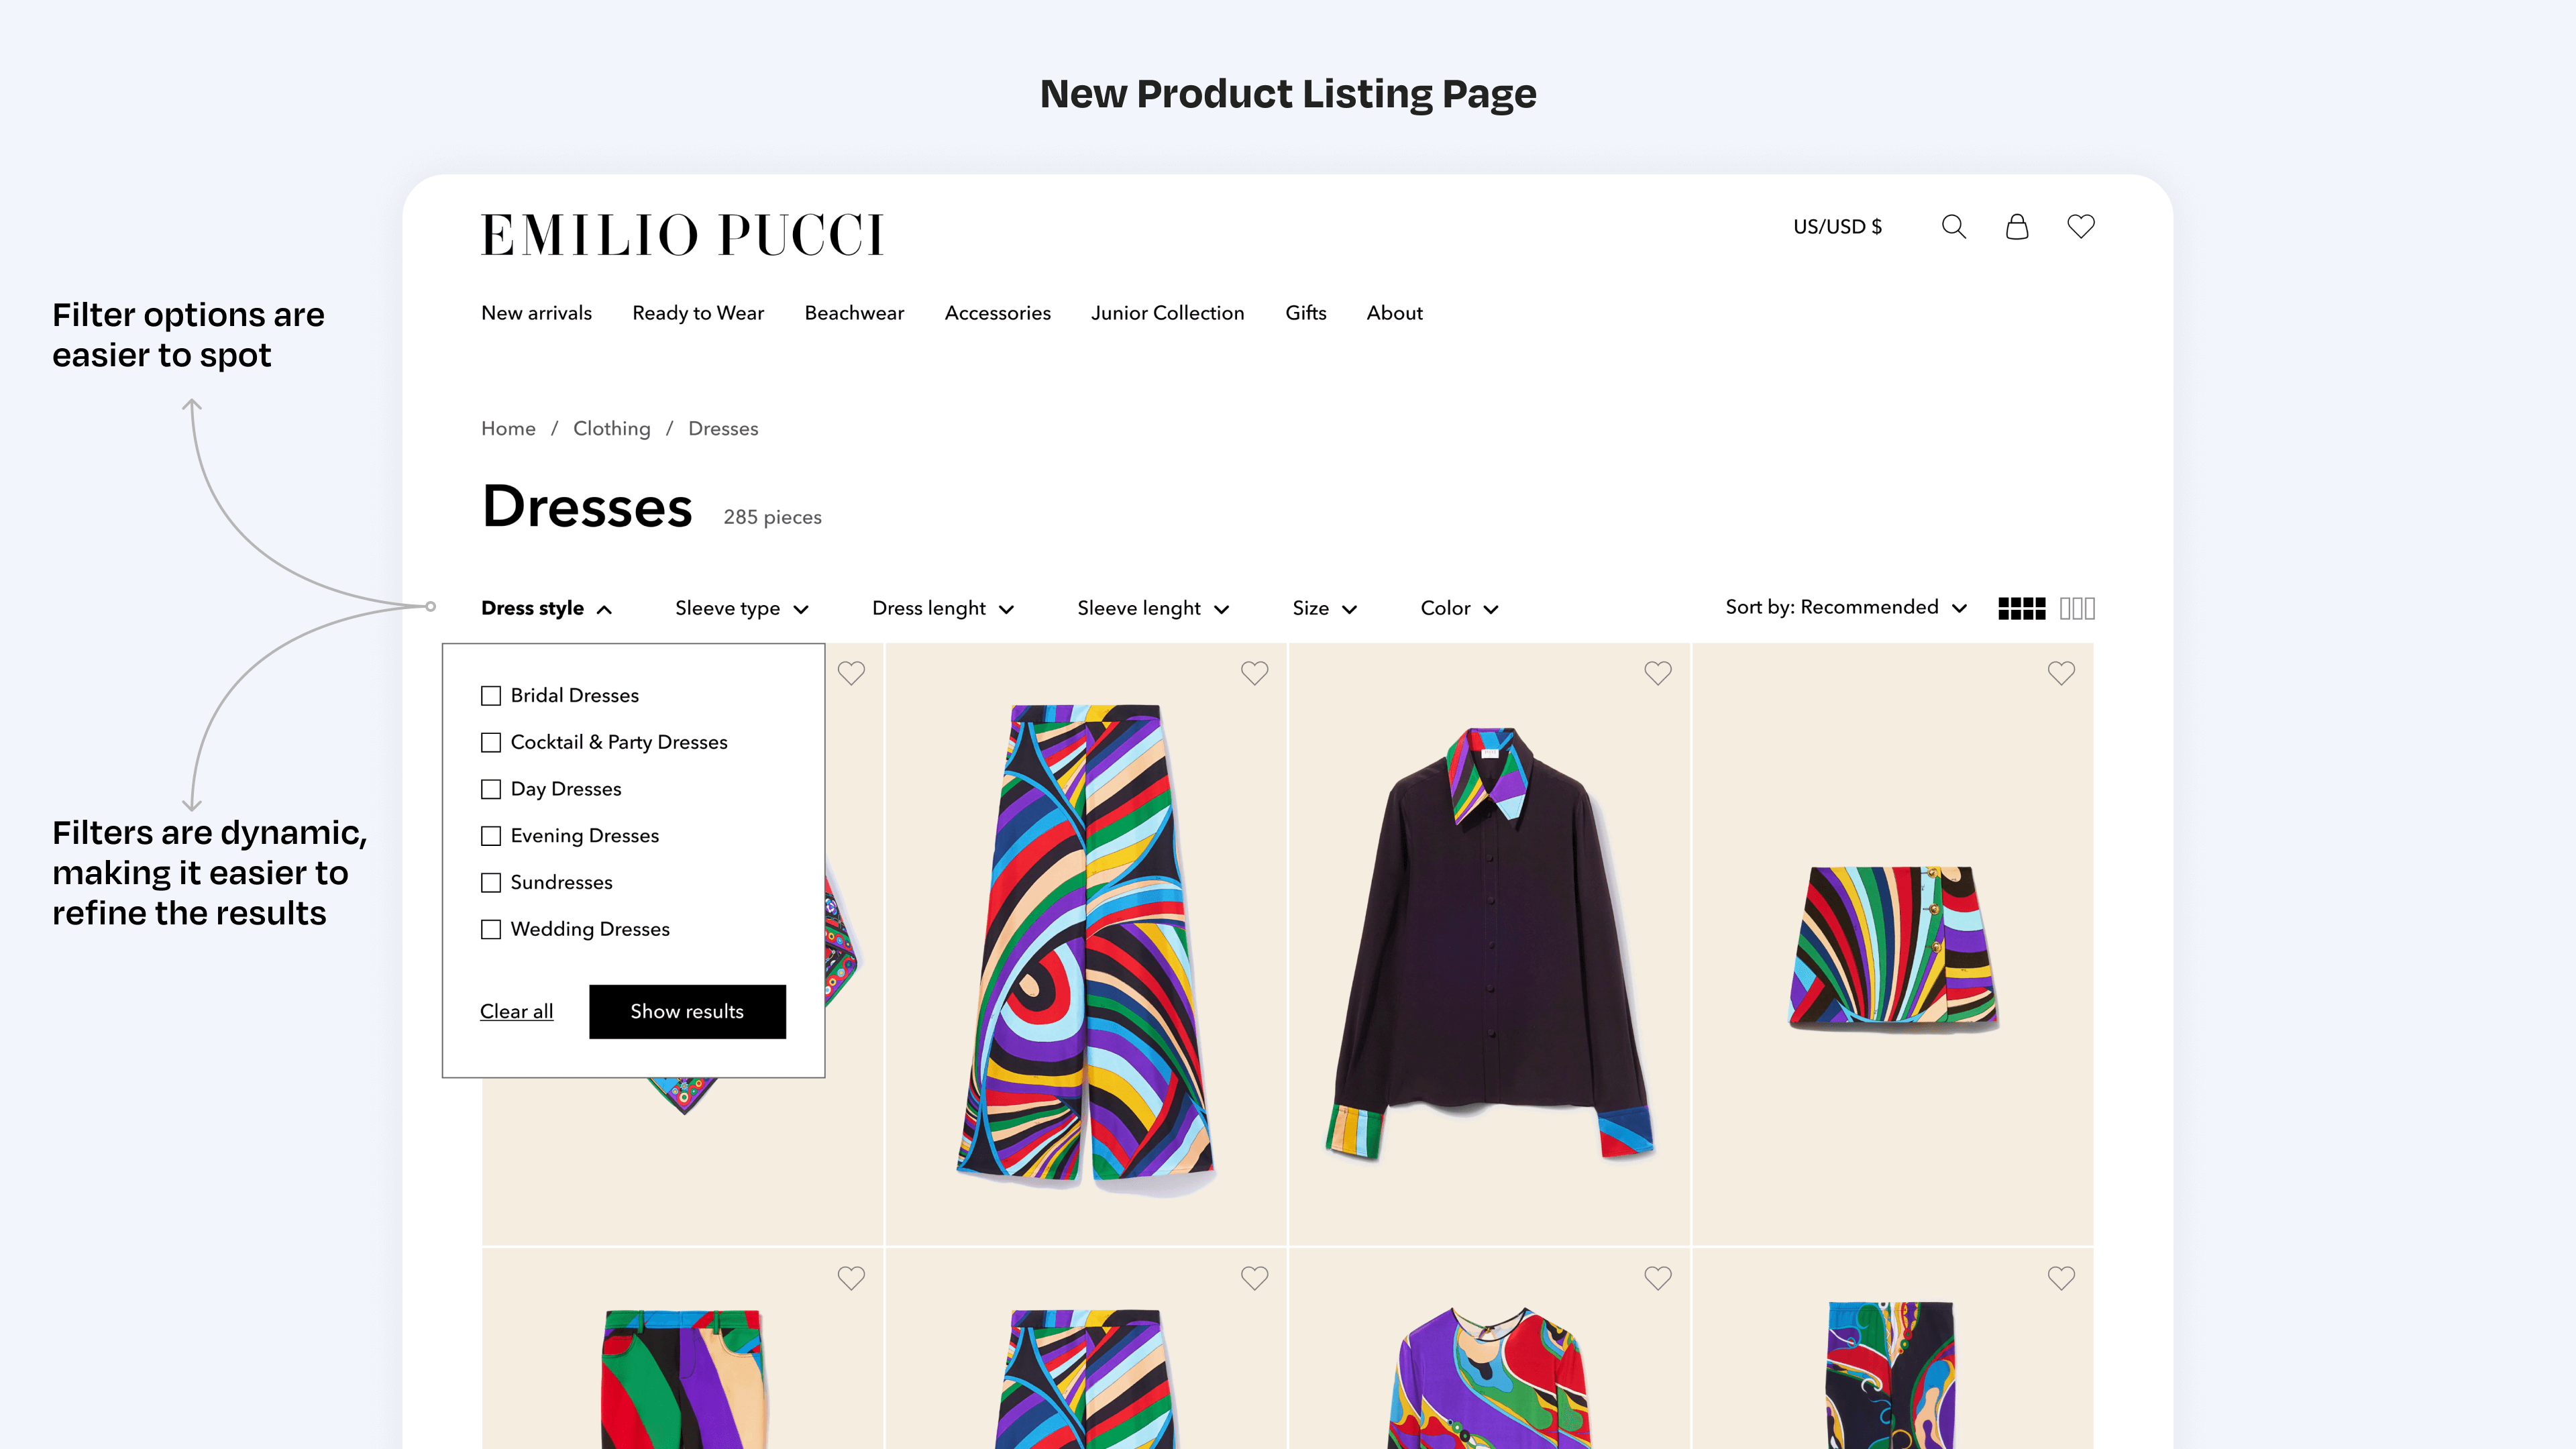Screen dimensions: 2576x1449
Task: Enable the Cocktail & Party Dresses filter
Action: (x=490, y=741)
